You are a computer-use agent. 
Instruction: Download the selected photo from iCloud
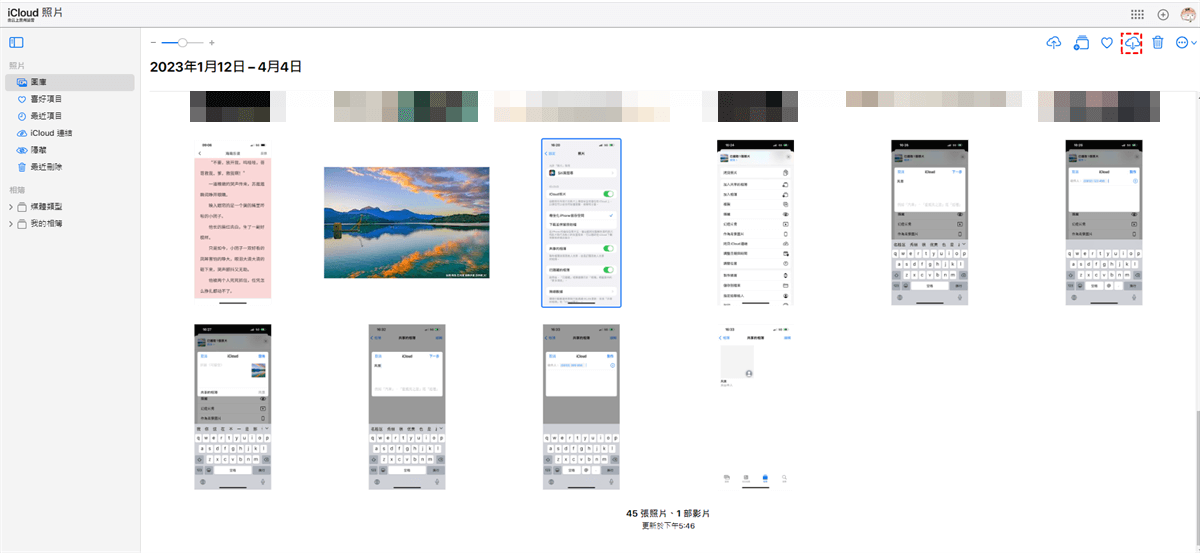[x=1132, y=43]
